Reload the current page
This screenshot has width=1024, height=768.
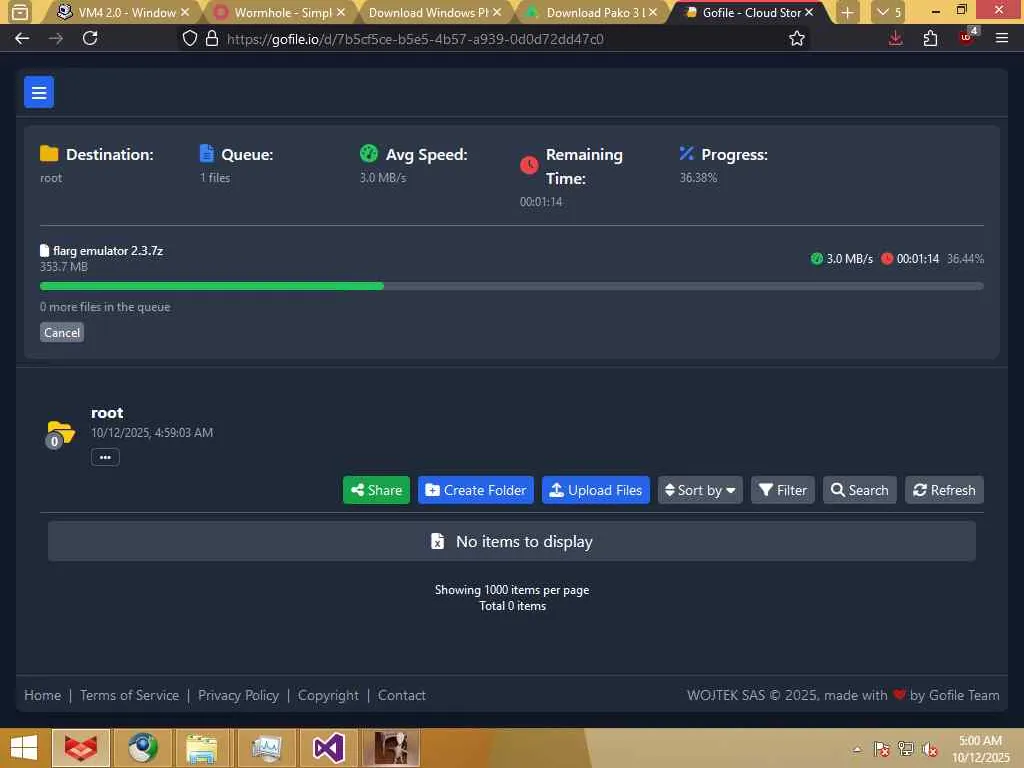point(90,39)
